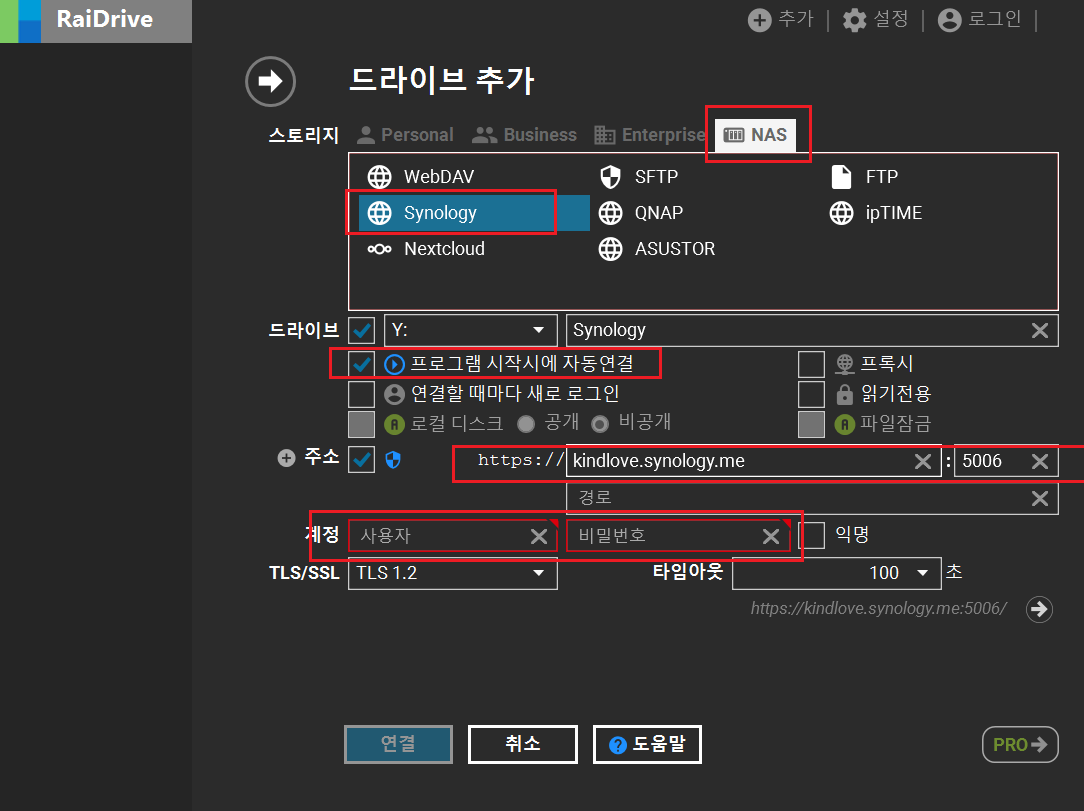
Task: Select the 공개 radio button
Action: [526, 424]
